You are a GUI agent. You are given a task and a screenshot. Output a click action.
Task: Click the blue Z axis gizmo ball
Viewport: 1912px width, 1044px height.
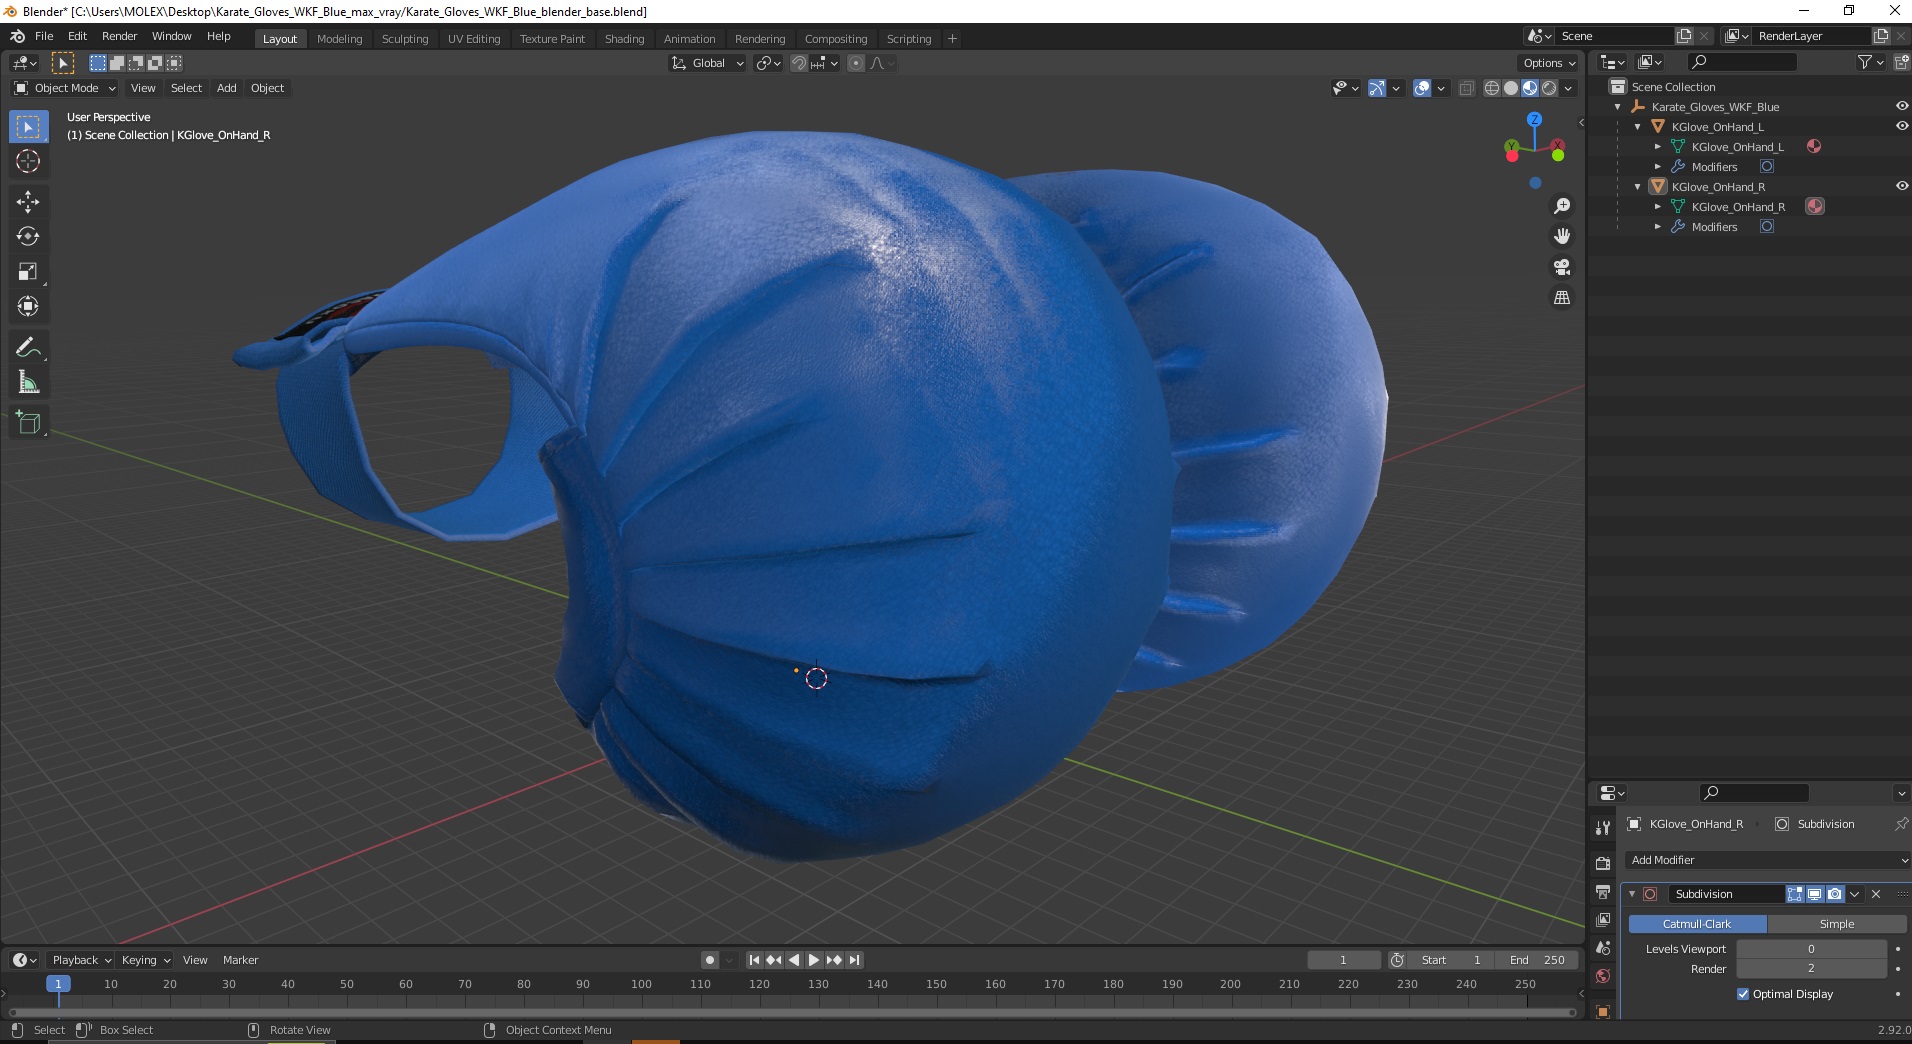pos(1534,119)
